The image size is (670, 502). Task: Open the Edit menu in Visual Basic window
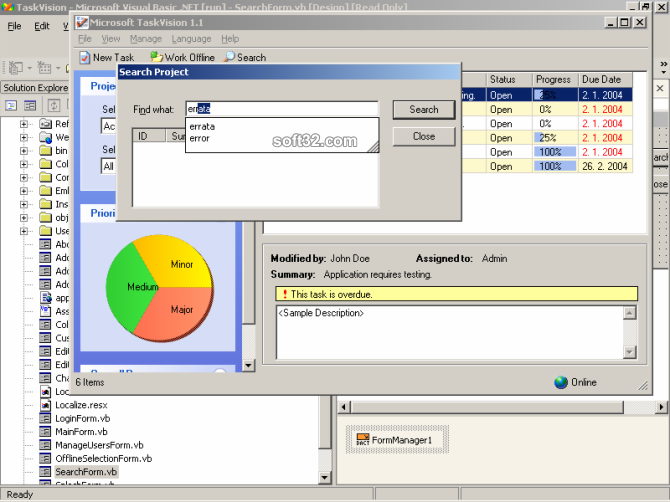pos(42,26)
